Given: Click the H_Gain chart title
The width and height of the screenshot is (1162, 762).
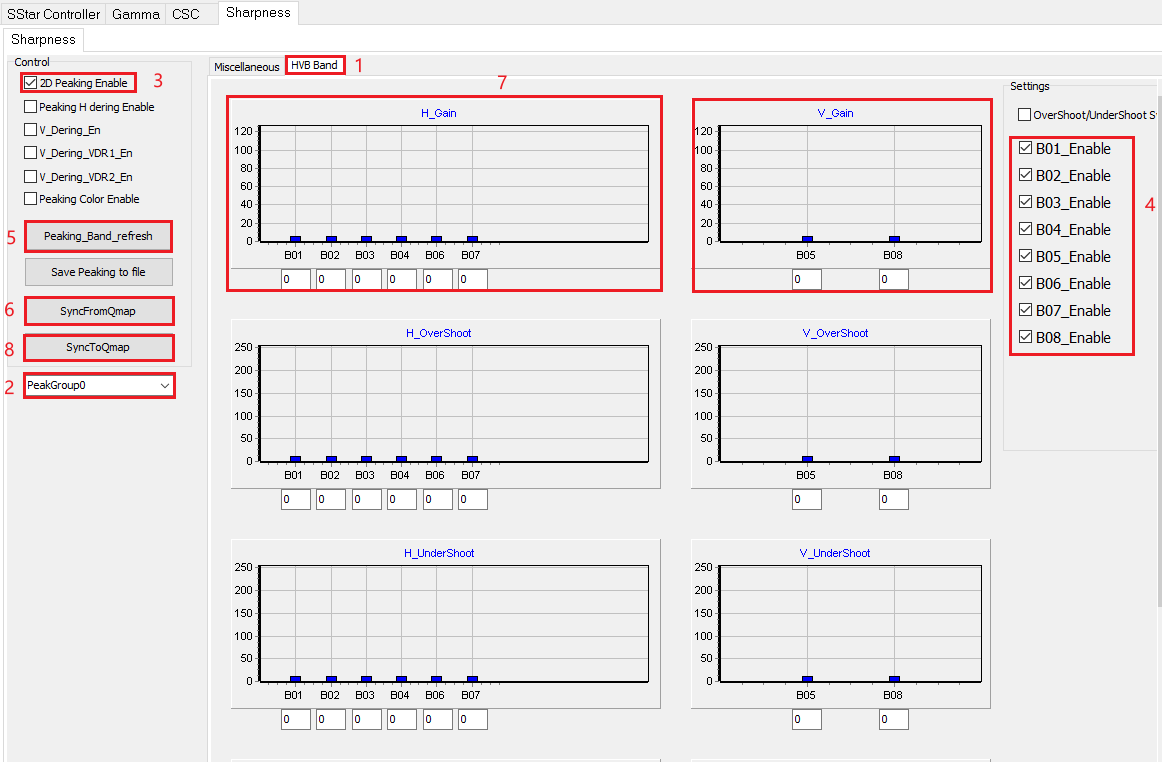Looking at the screenshot, I should pos(439,113).
